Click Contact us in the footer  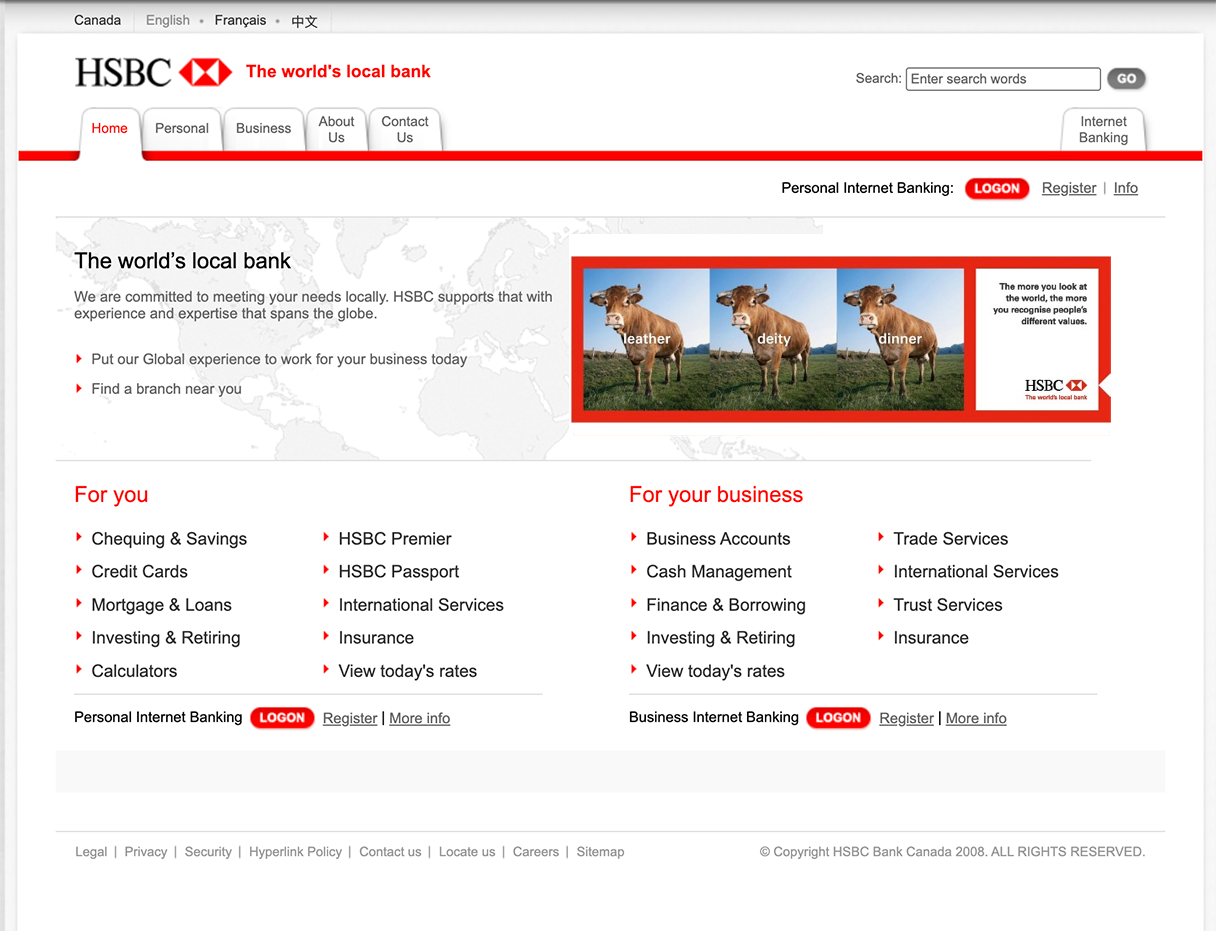coord(390,852)
